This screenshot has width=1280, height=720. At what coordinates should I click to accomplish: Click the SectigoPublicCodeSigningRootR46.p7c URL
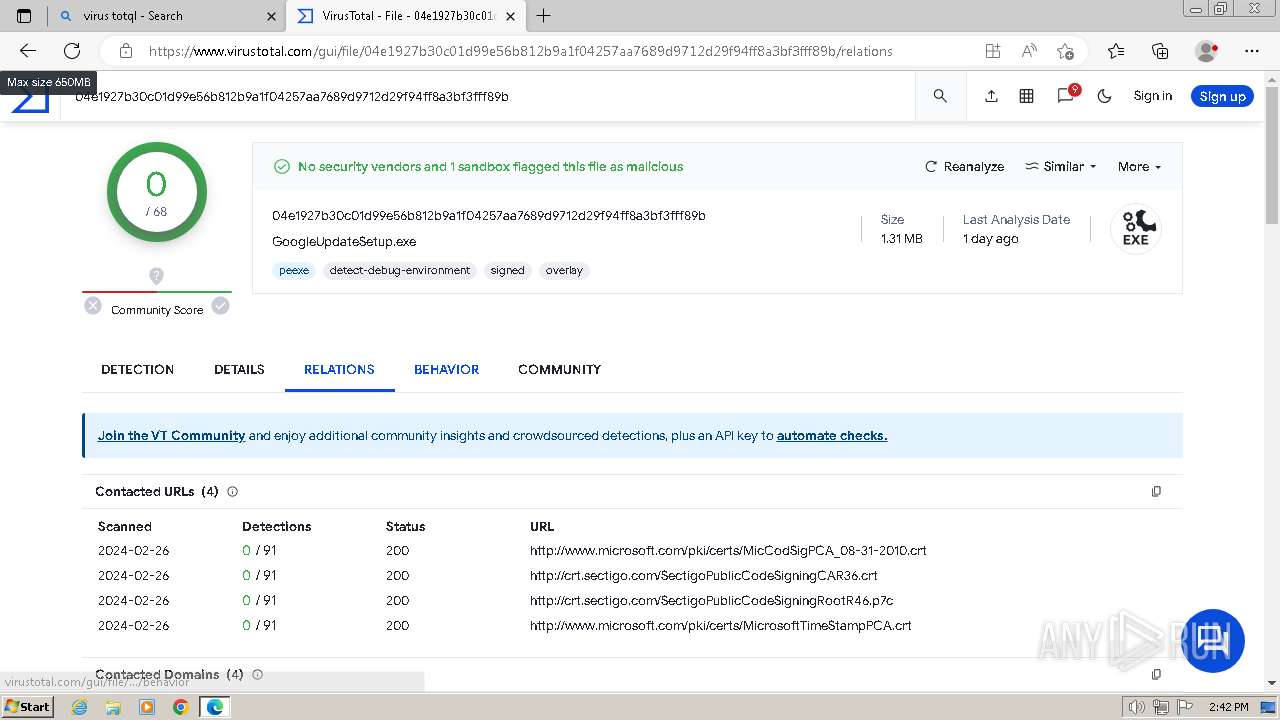(x=711, y=601)
